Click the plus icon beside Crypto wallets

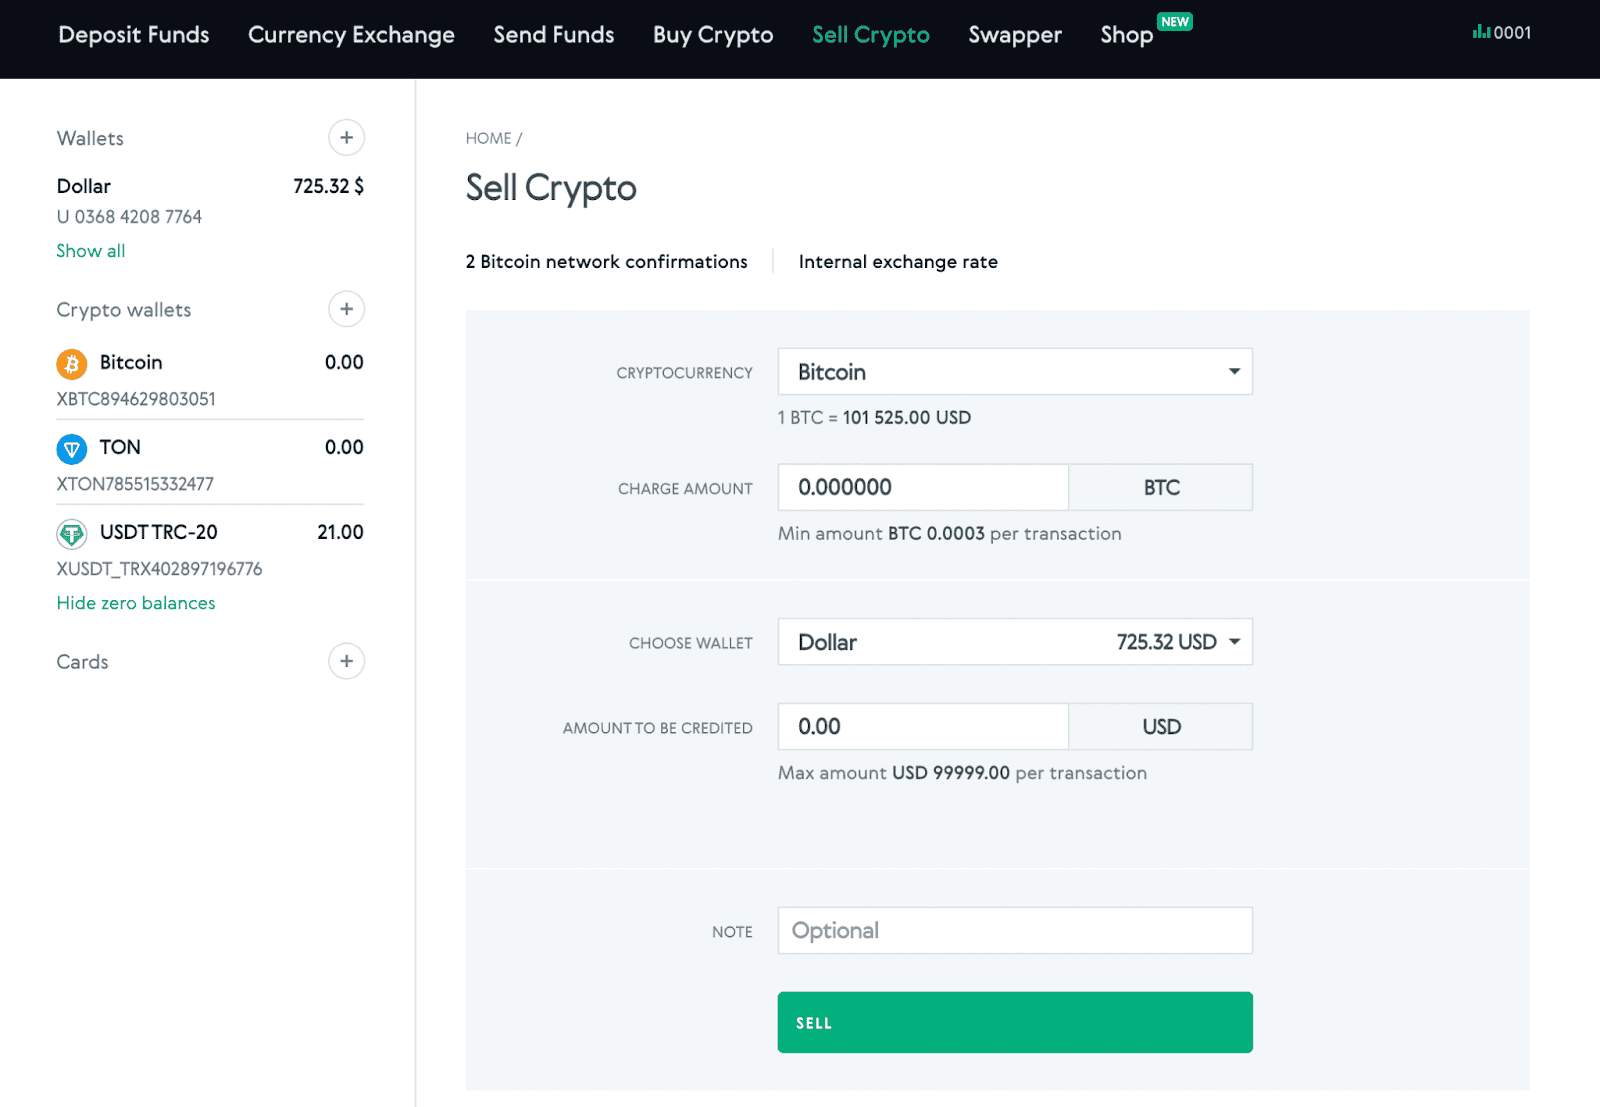(x=346, y=309)
